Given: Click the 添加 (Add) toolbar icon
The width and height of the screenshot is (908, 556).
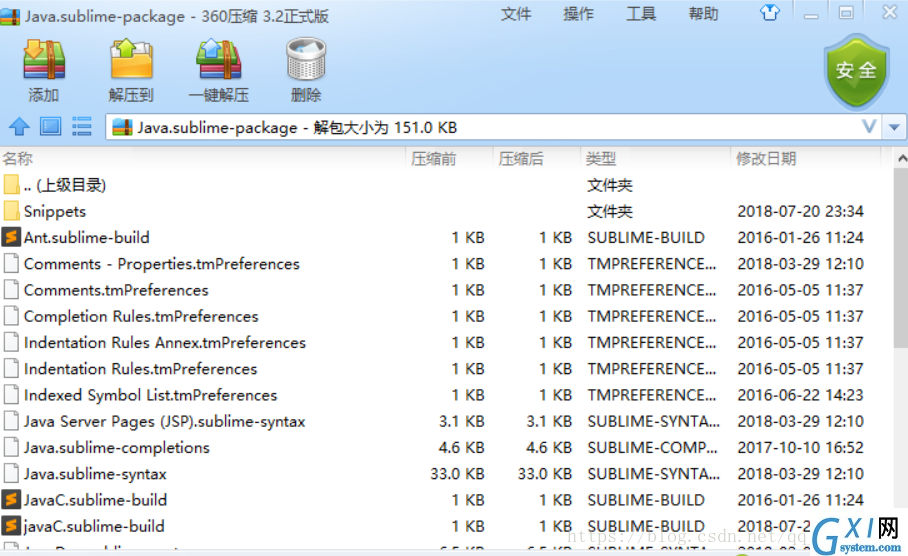Looking at the screenshot, I should click(x=44, y=60).
